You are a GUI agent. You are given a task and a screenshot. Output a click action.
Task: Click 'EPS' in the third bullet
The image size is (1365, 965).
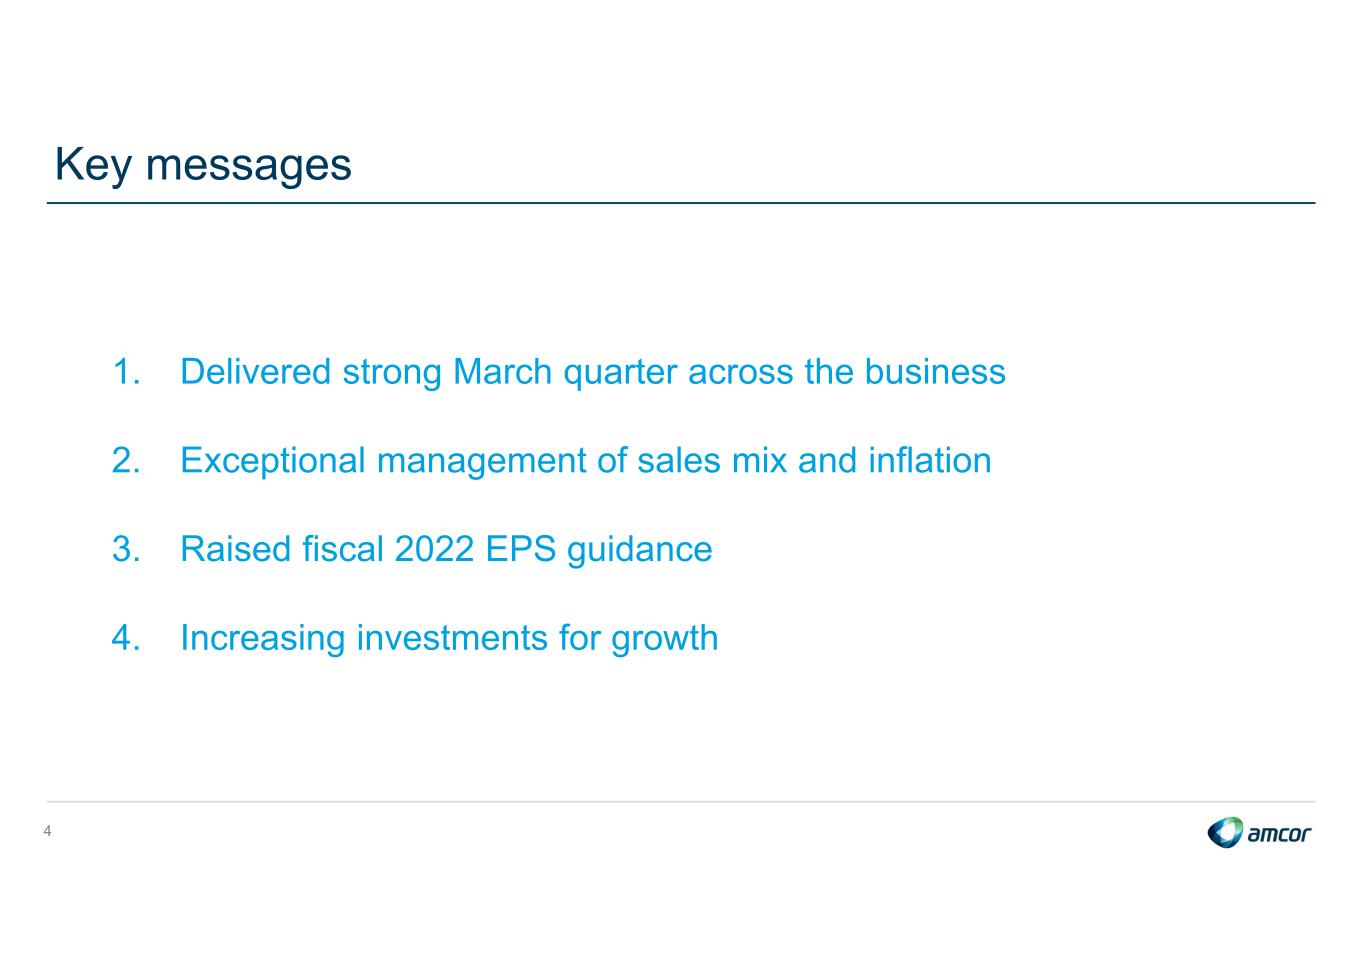pos(520,549)
